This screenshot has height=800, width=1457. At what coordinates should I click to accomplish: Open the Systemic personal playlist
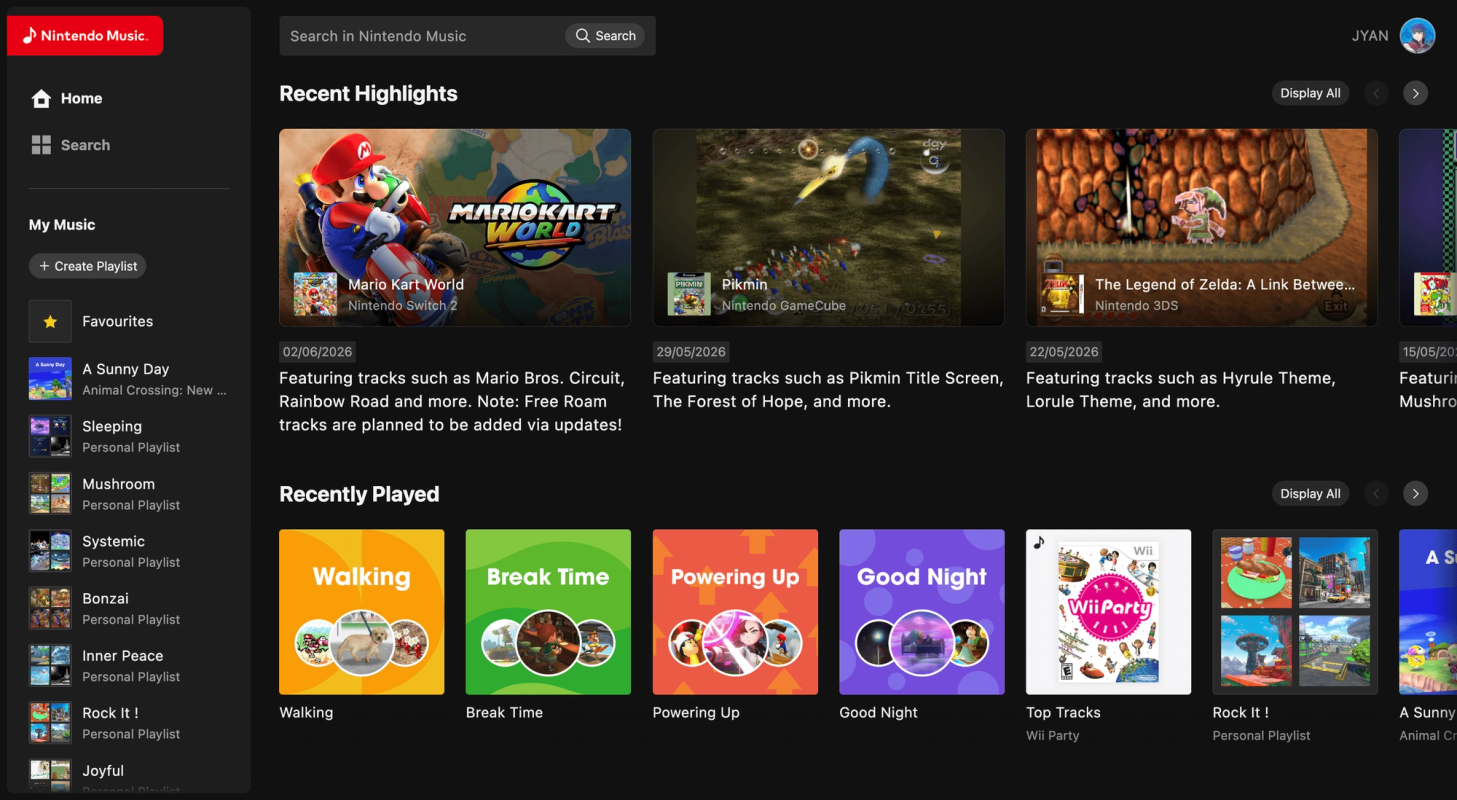tap(129, 551)
